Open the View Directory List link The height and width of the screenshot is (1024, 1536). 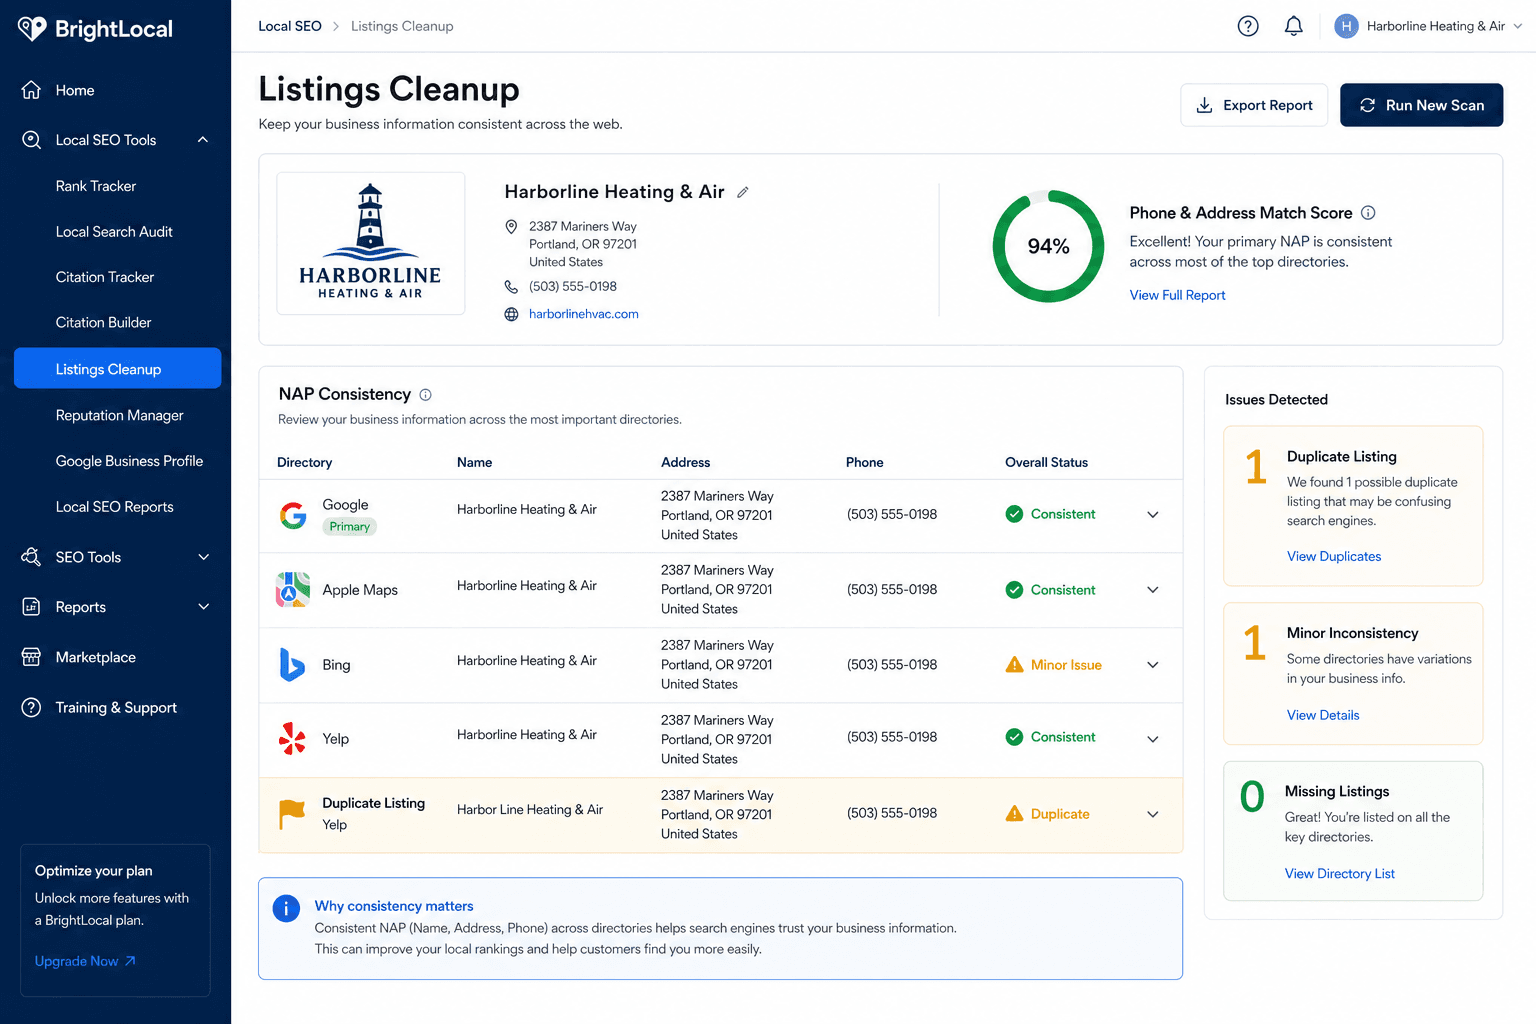(1339, 874)
